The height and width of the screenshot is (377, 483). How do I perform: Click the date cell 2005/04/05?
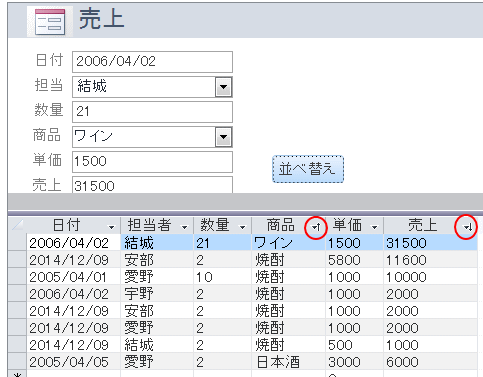pyautogui.click(x=73, y=362)
